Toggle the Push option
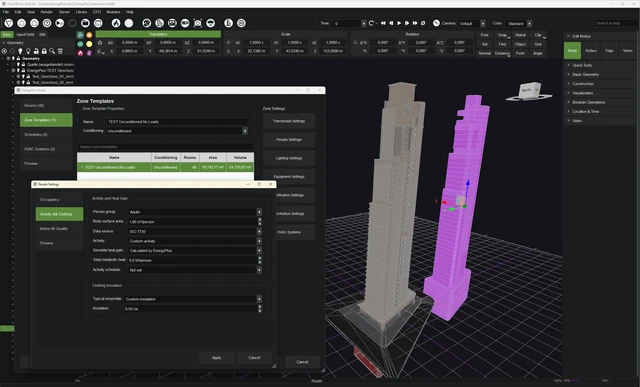Viewport: 640px width, 387px height. pos(520,53)
